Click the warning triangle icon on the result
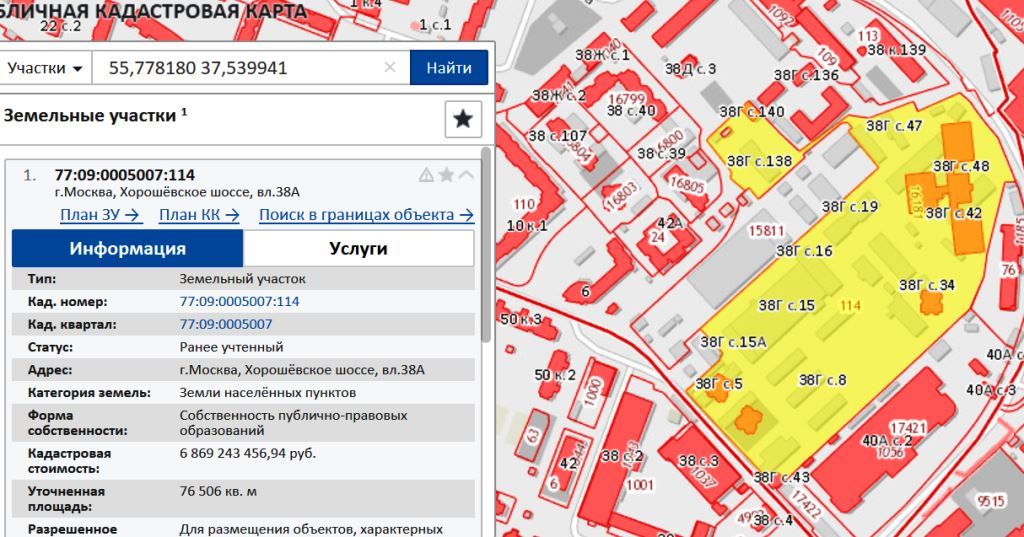Image resolution: width=1024 pixels, height=537 pixels. (426, 175)
